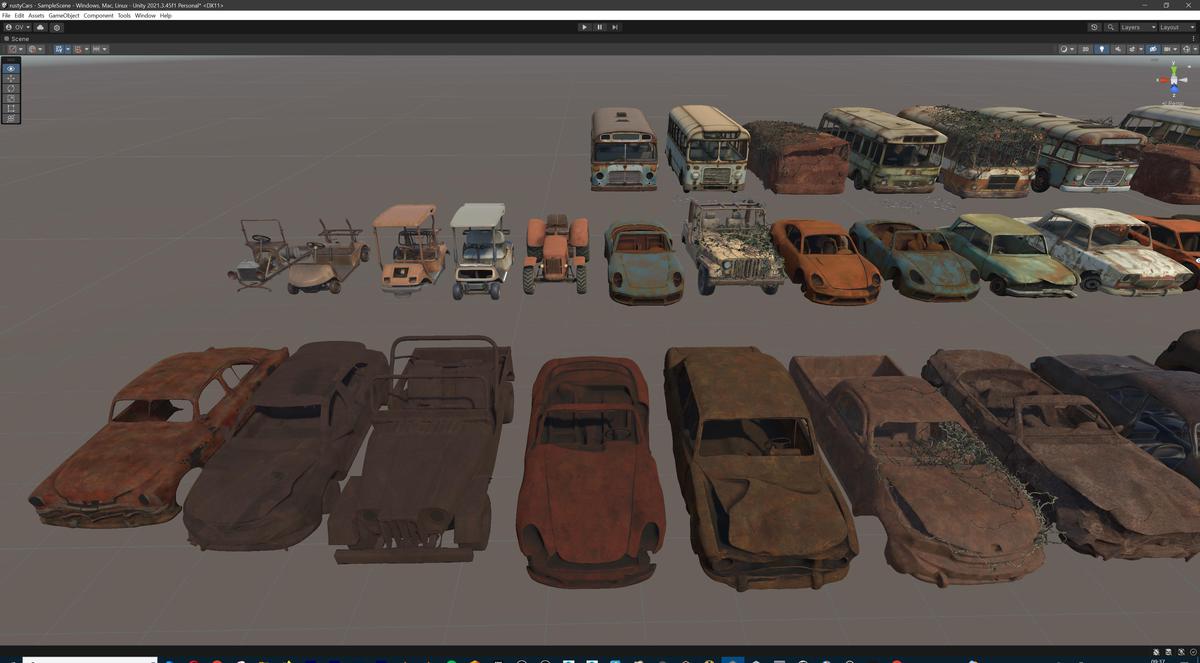Viewport: 1200px width, 663px height.
Task: Select the Move tool in the left toolbar
Action: tap(10, 79)
